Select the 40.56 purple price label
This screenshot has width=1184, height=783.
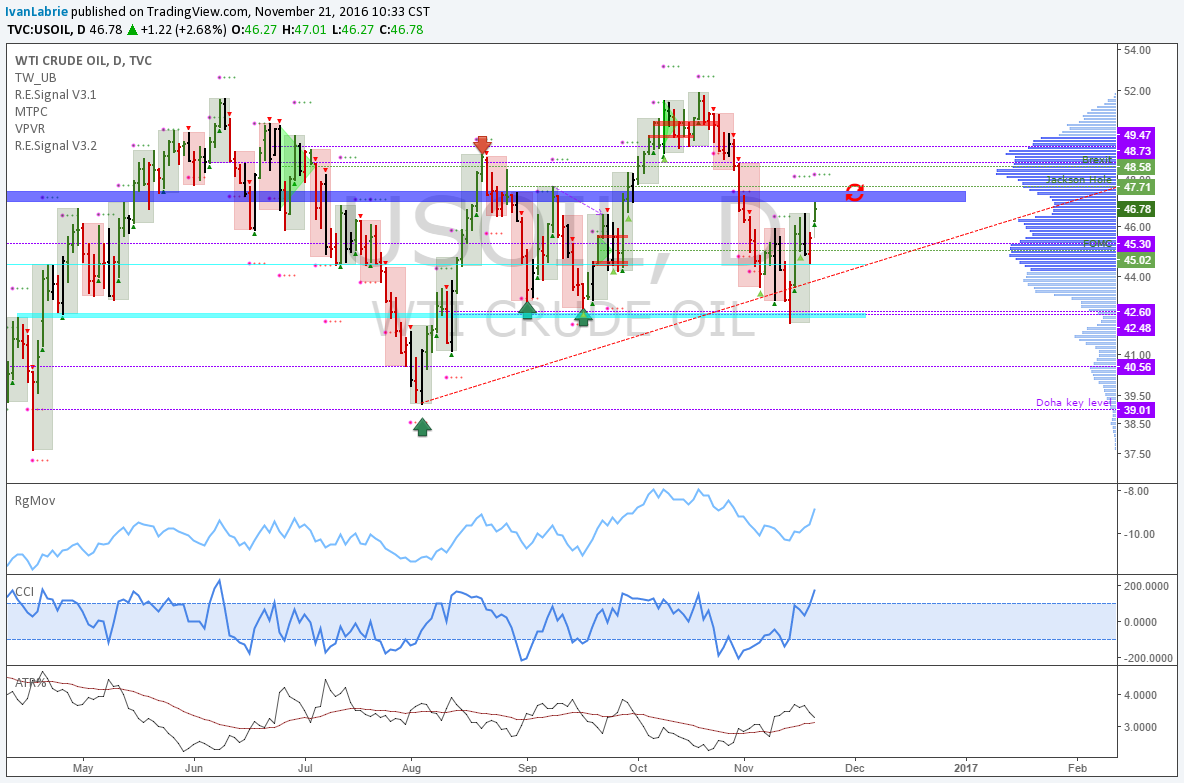click(1137, 367)
